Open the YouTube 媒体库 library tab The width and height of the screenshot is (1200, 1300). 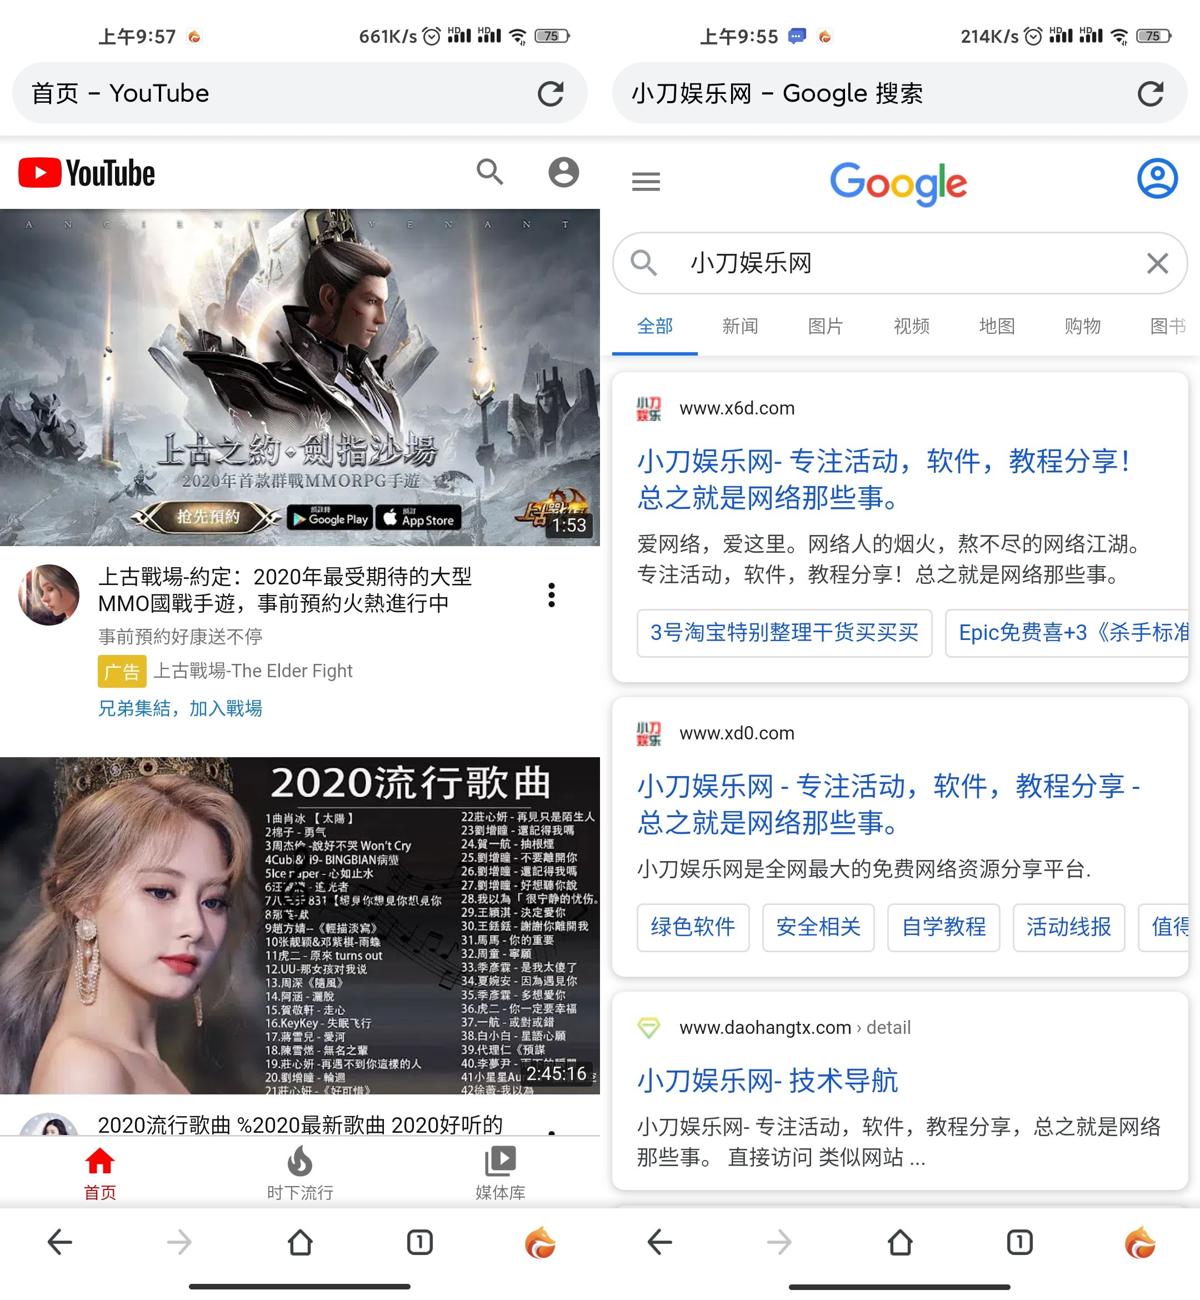coord(500,1174)
